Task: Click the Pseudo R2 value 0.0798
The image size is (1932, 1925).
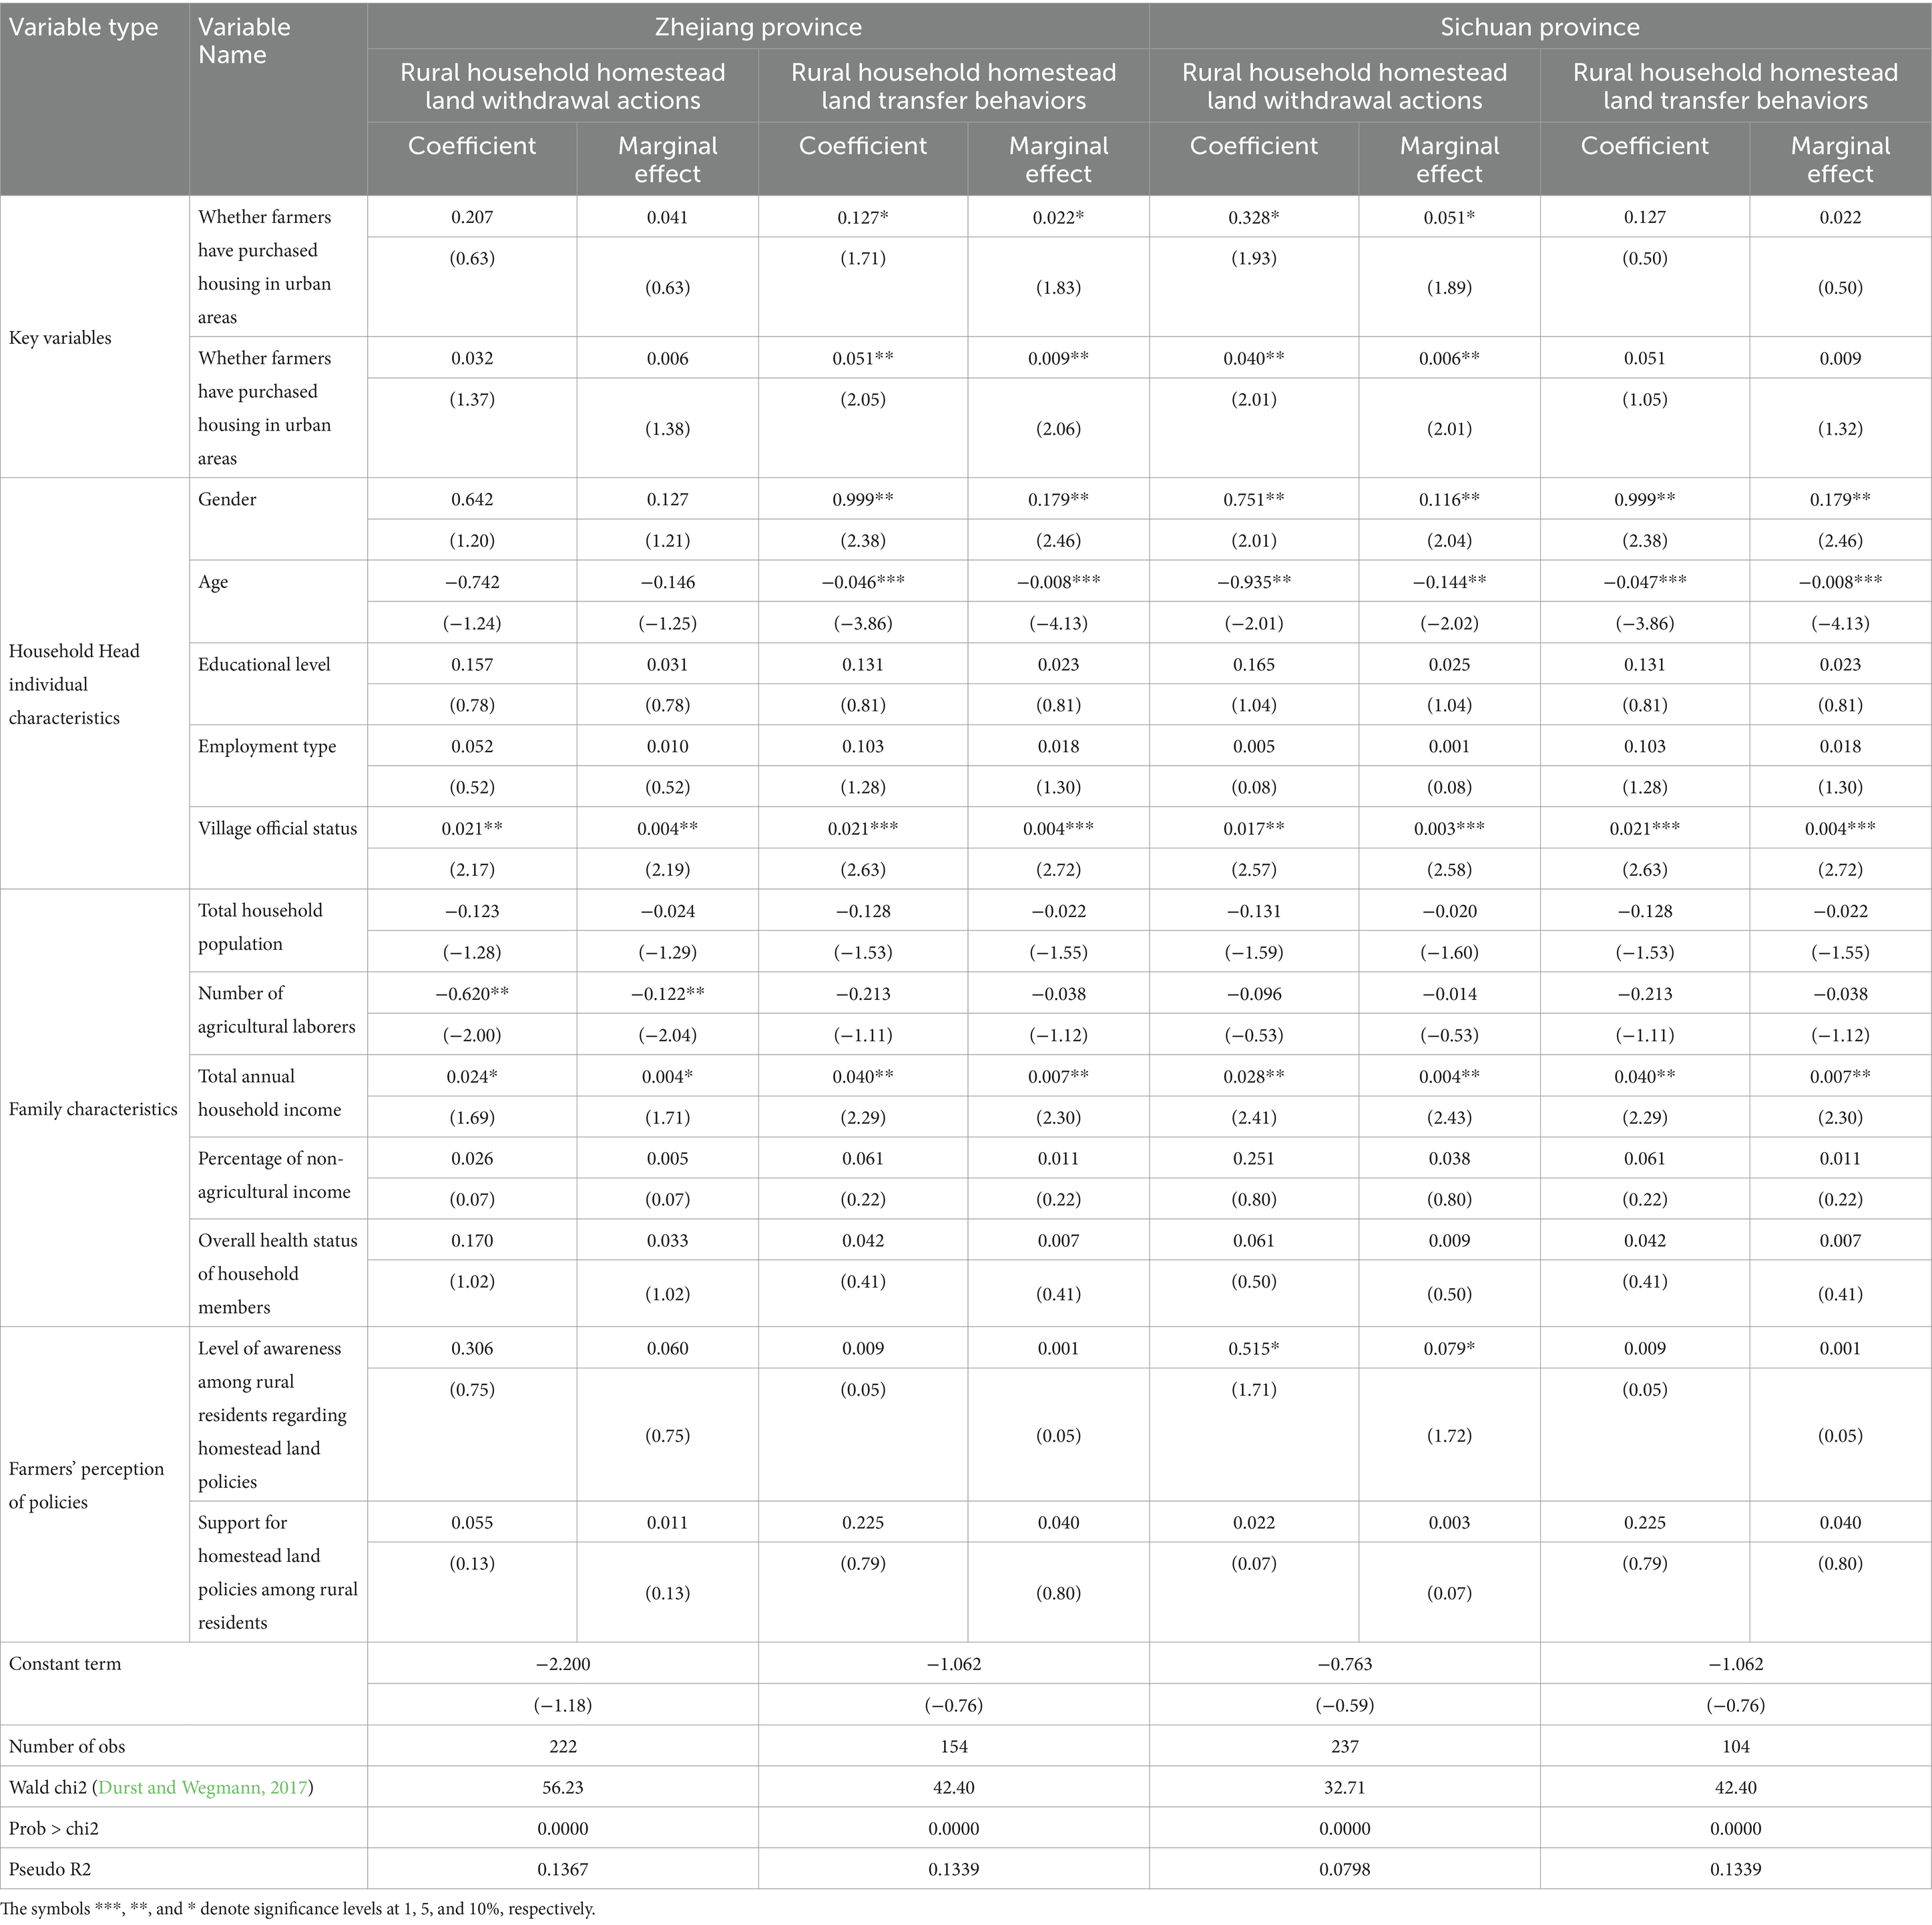Action: [x=1345, y=1869]
